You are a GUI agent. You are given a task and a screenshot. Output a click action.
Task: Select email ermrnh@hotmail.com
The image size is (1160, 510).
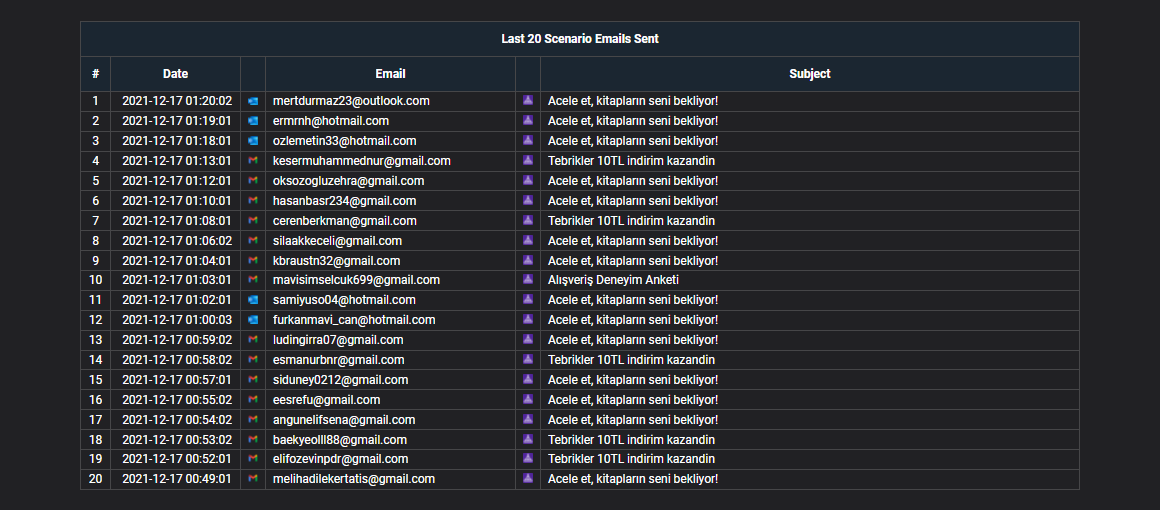click(x=331, y=121)
